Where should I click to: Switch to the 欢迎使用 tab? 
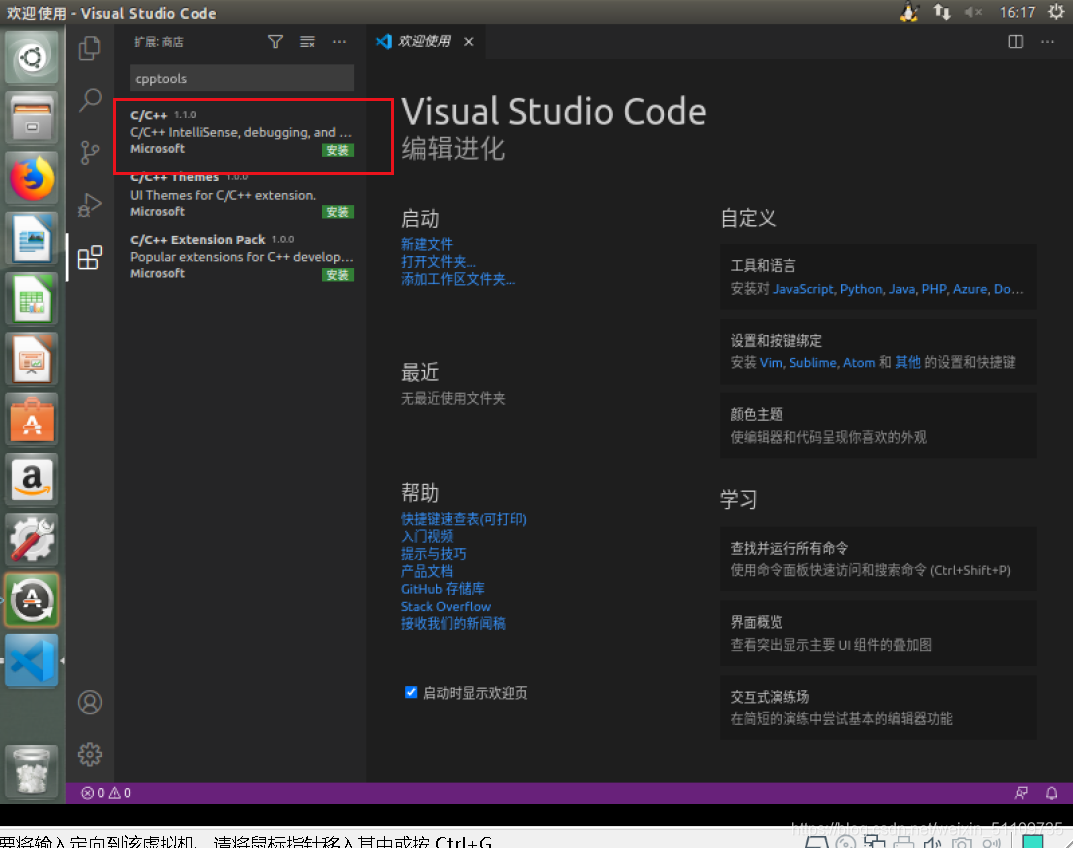(x=424, y=41)
